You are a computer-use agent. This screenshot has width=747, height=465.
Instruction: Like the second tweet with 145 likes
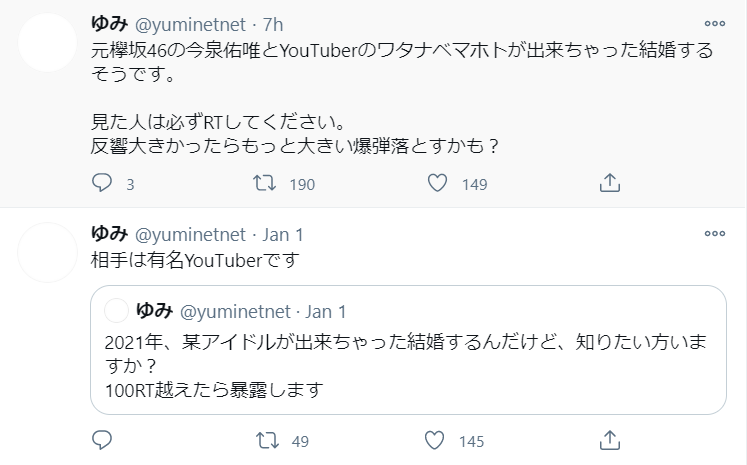click(x=434, y=440)
